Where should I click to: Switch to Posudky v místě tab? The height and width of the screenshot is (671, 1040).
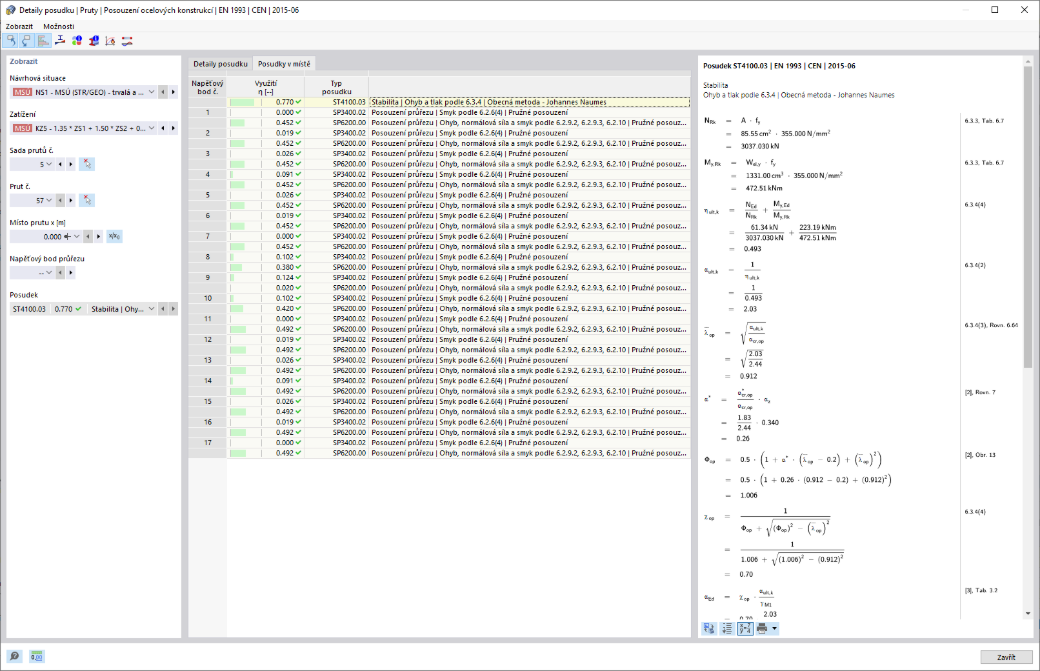click(x=284, y=64)
